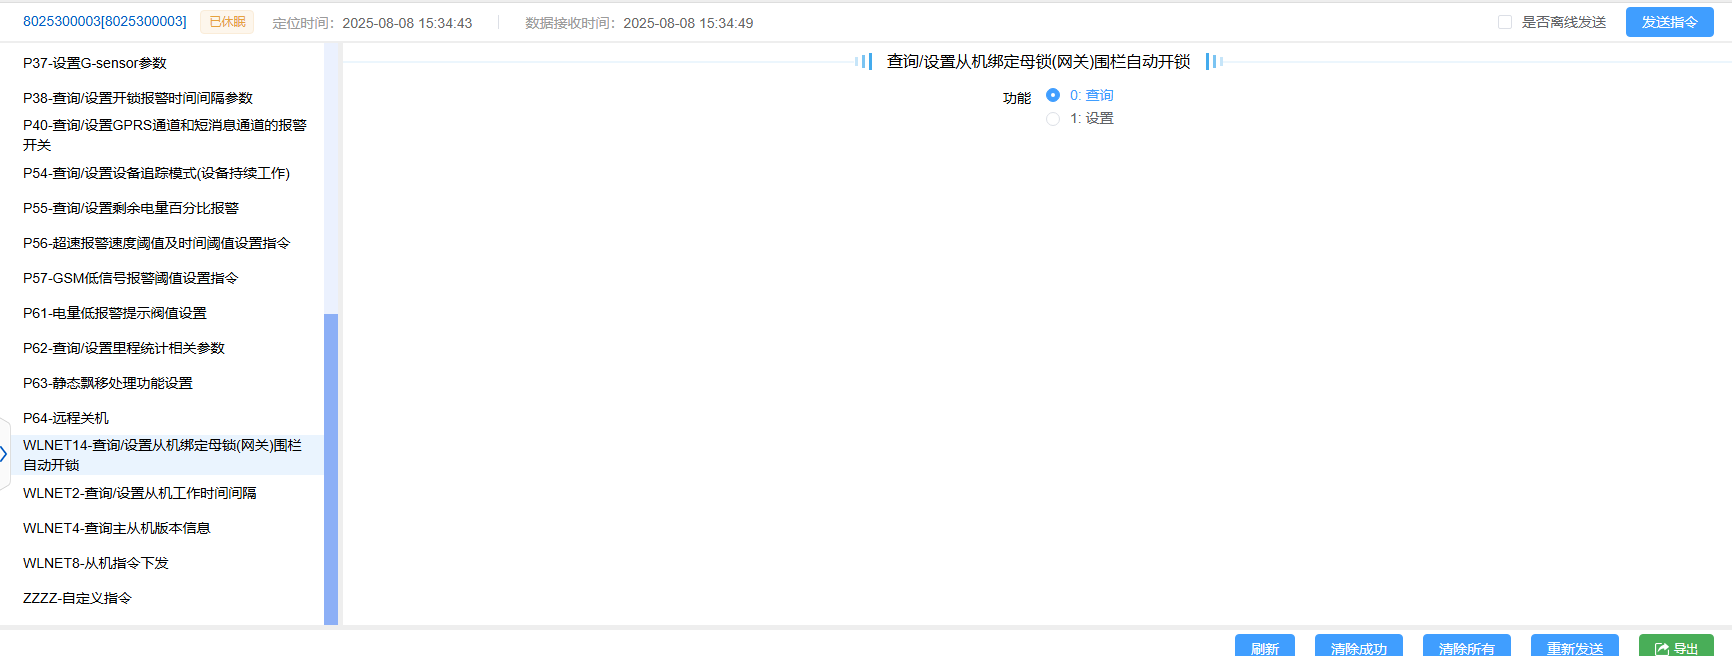Select P64-远程关机 from the command list
The width and height of the screenshot is (1732, 656).
[x=66, y=418]
